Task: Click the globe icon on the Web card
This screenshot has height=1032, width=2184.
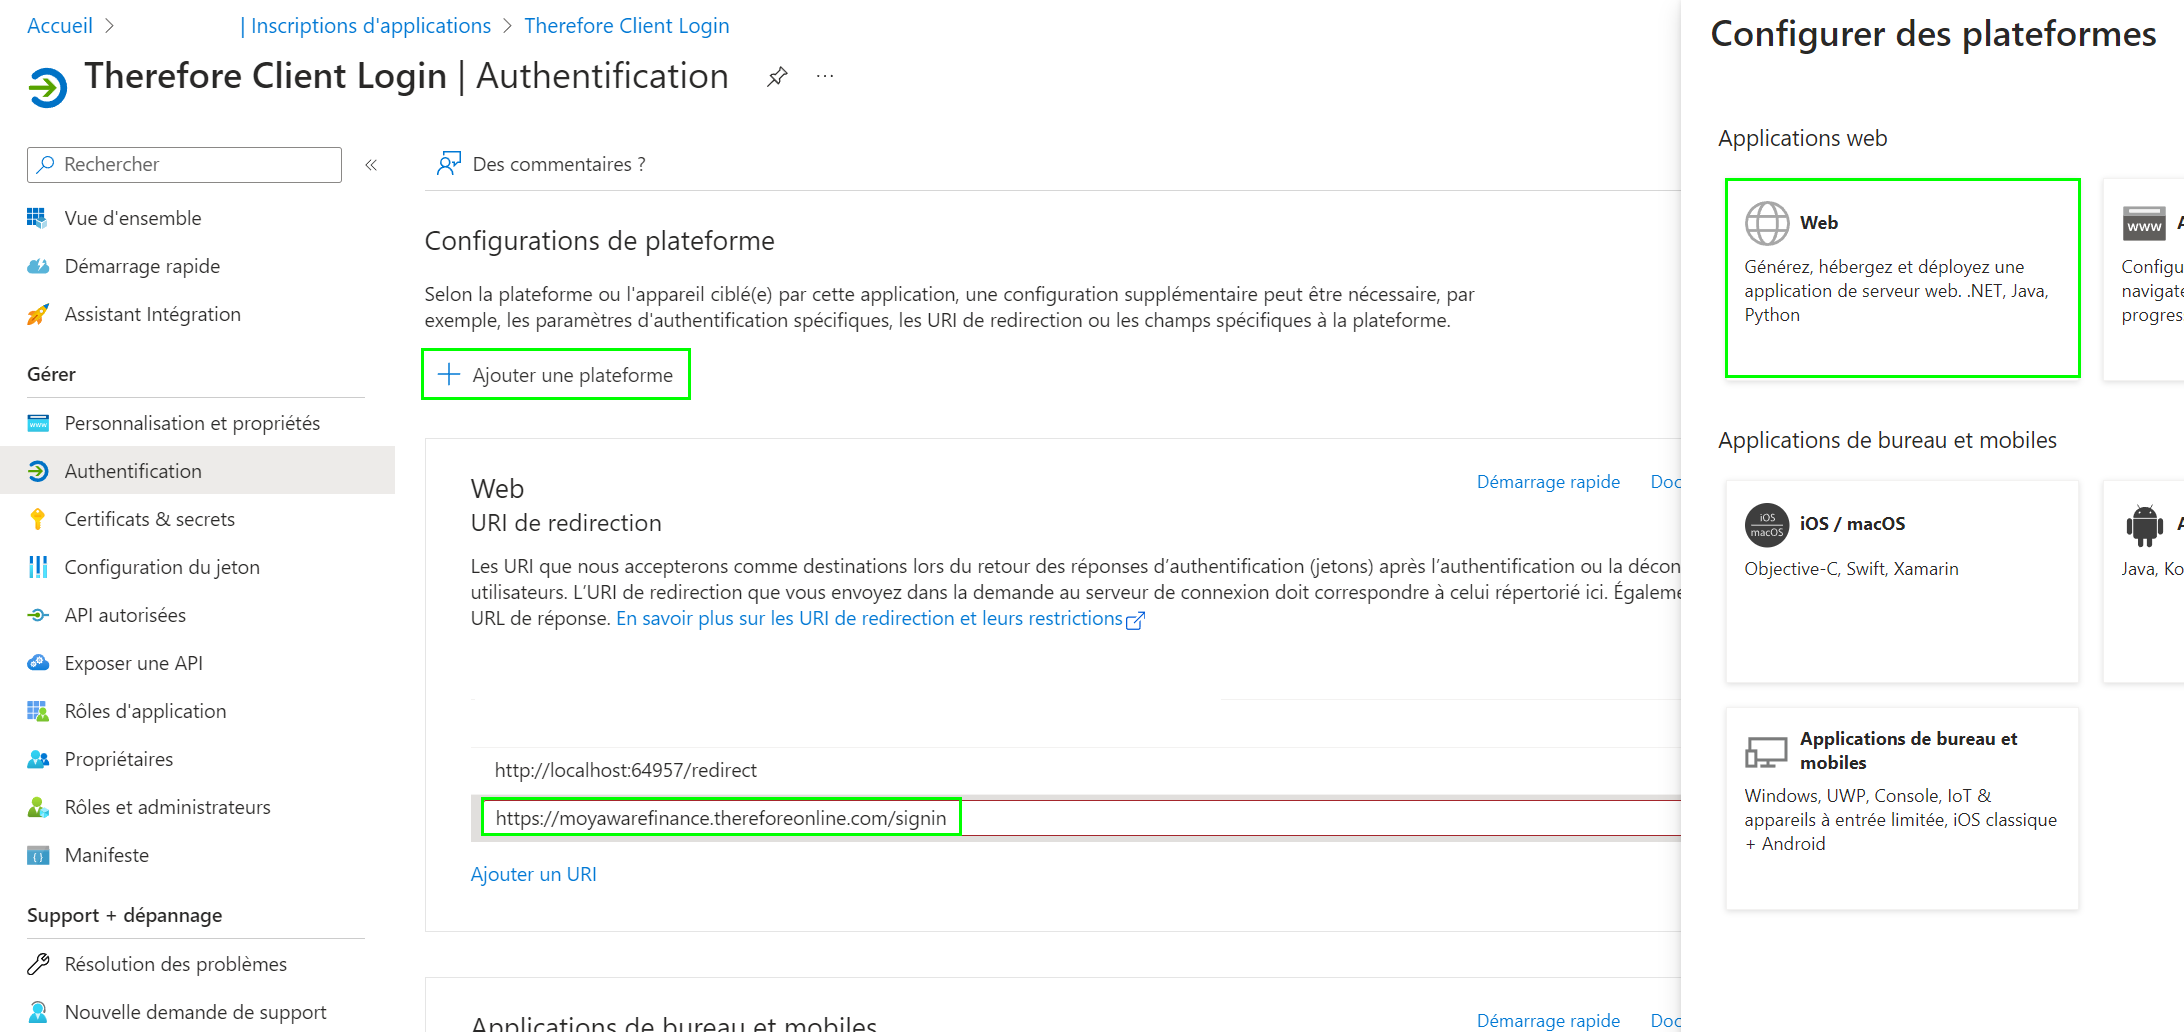Action: tap(1767, 223)
